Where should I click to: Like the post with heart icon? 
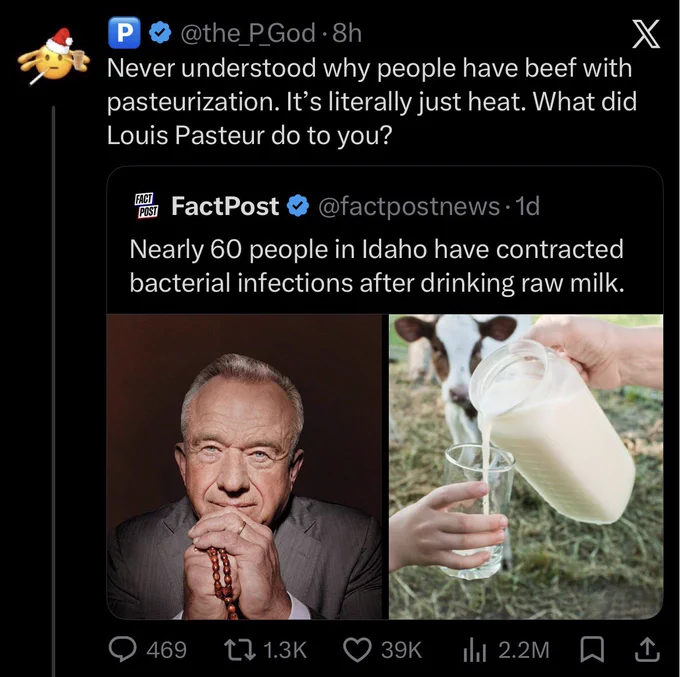(x=357, y=650)
